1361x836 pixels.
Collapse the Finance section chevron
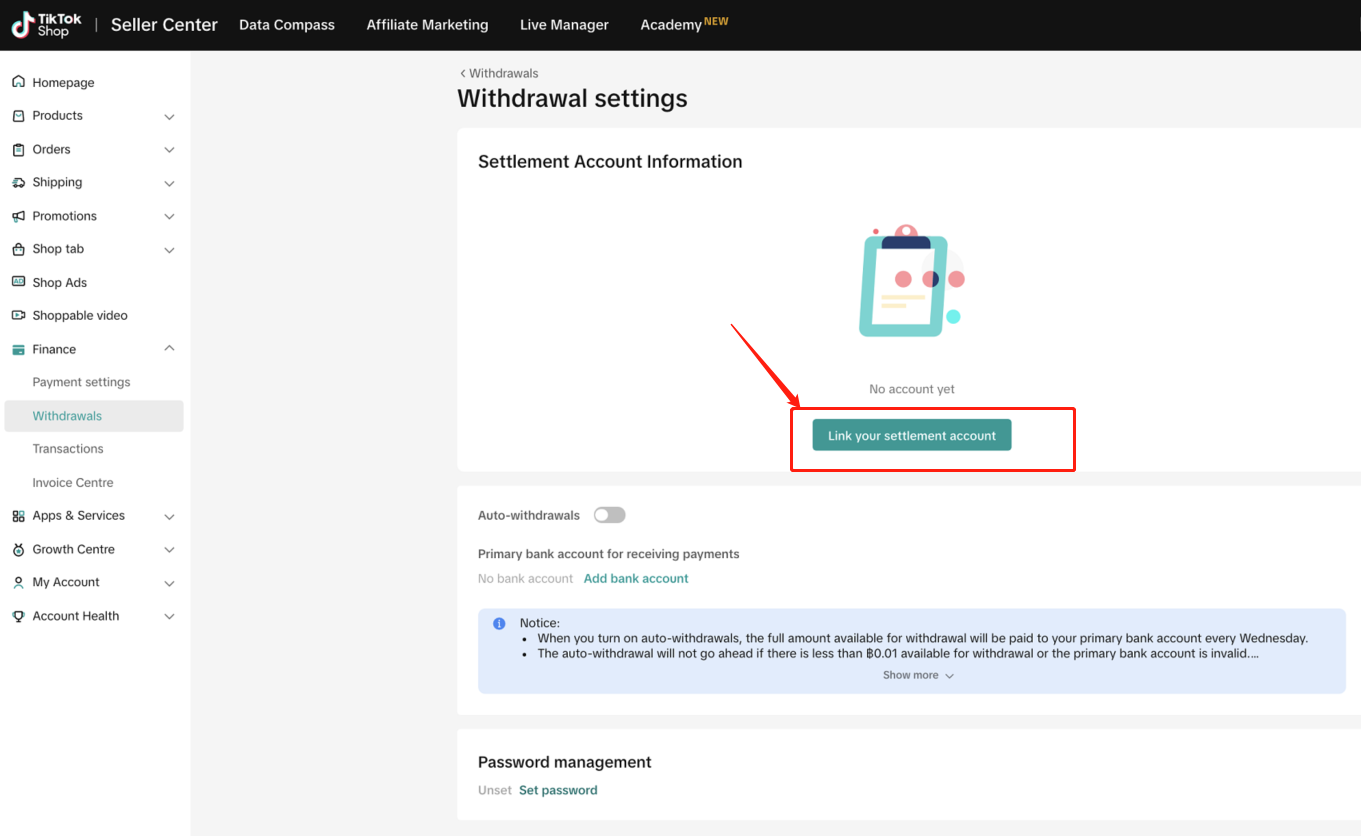pyautogui.click(x=169, y=349)
